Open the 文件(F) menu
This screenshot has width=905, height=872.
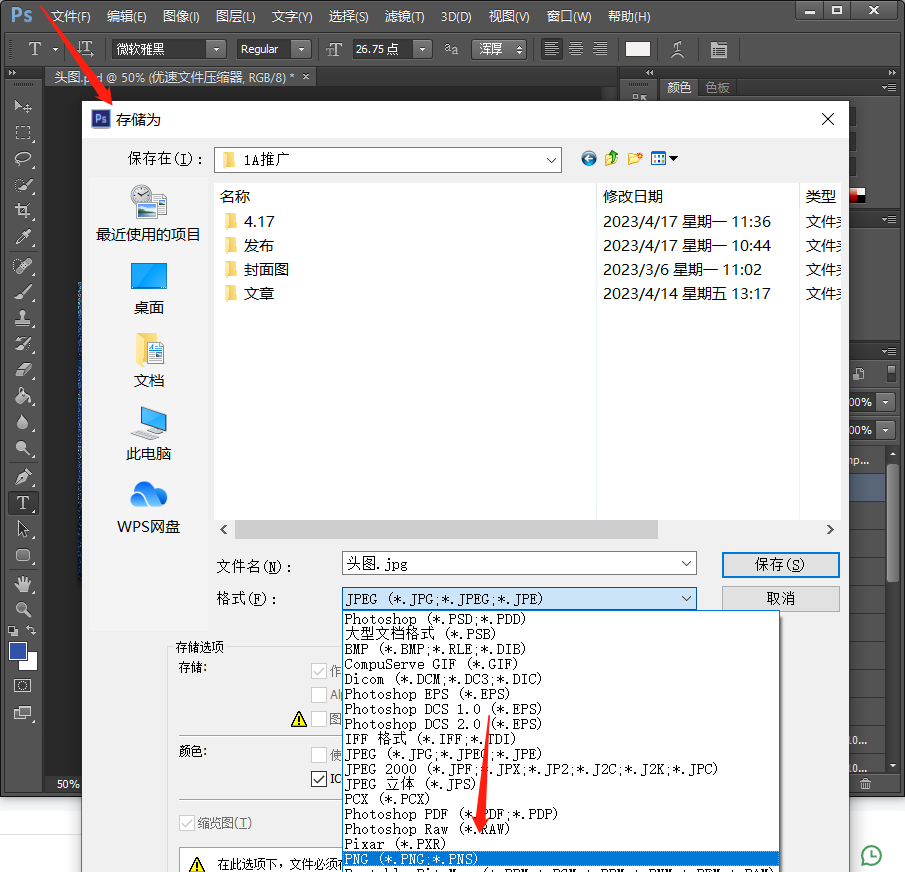[70, 16]
